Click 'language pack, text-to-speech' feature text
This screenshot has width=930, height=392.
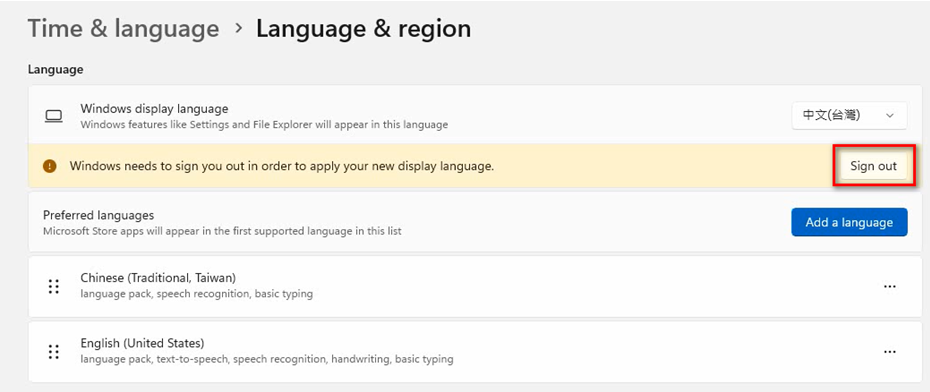pos(267,359)
